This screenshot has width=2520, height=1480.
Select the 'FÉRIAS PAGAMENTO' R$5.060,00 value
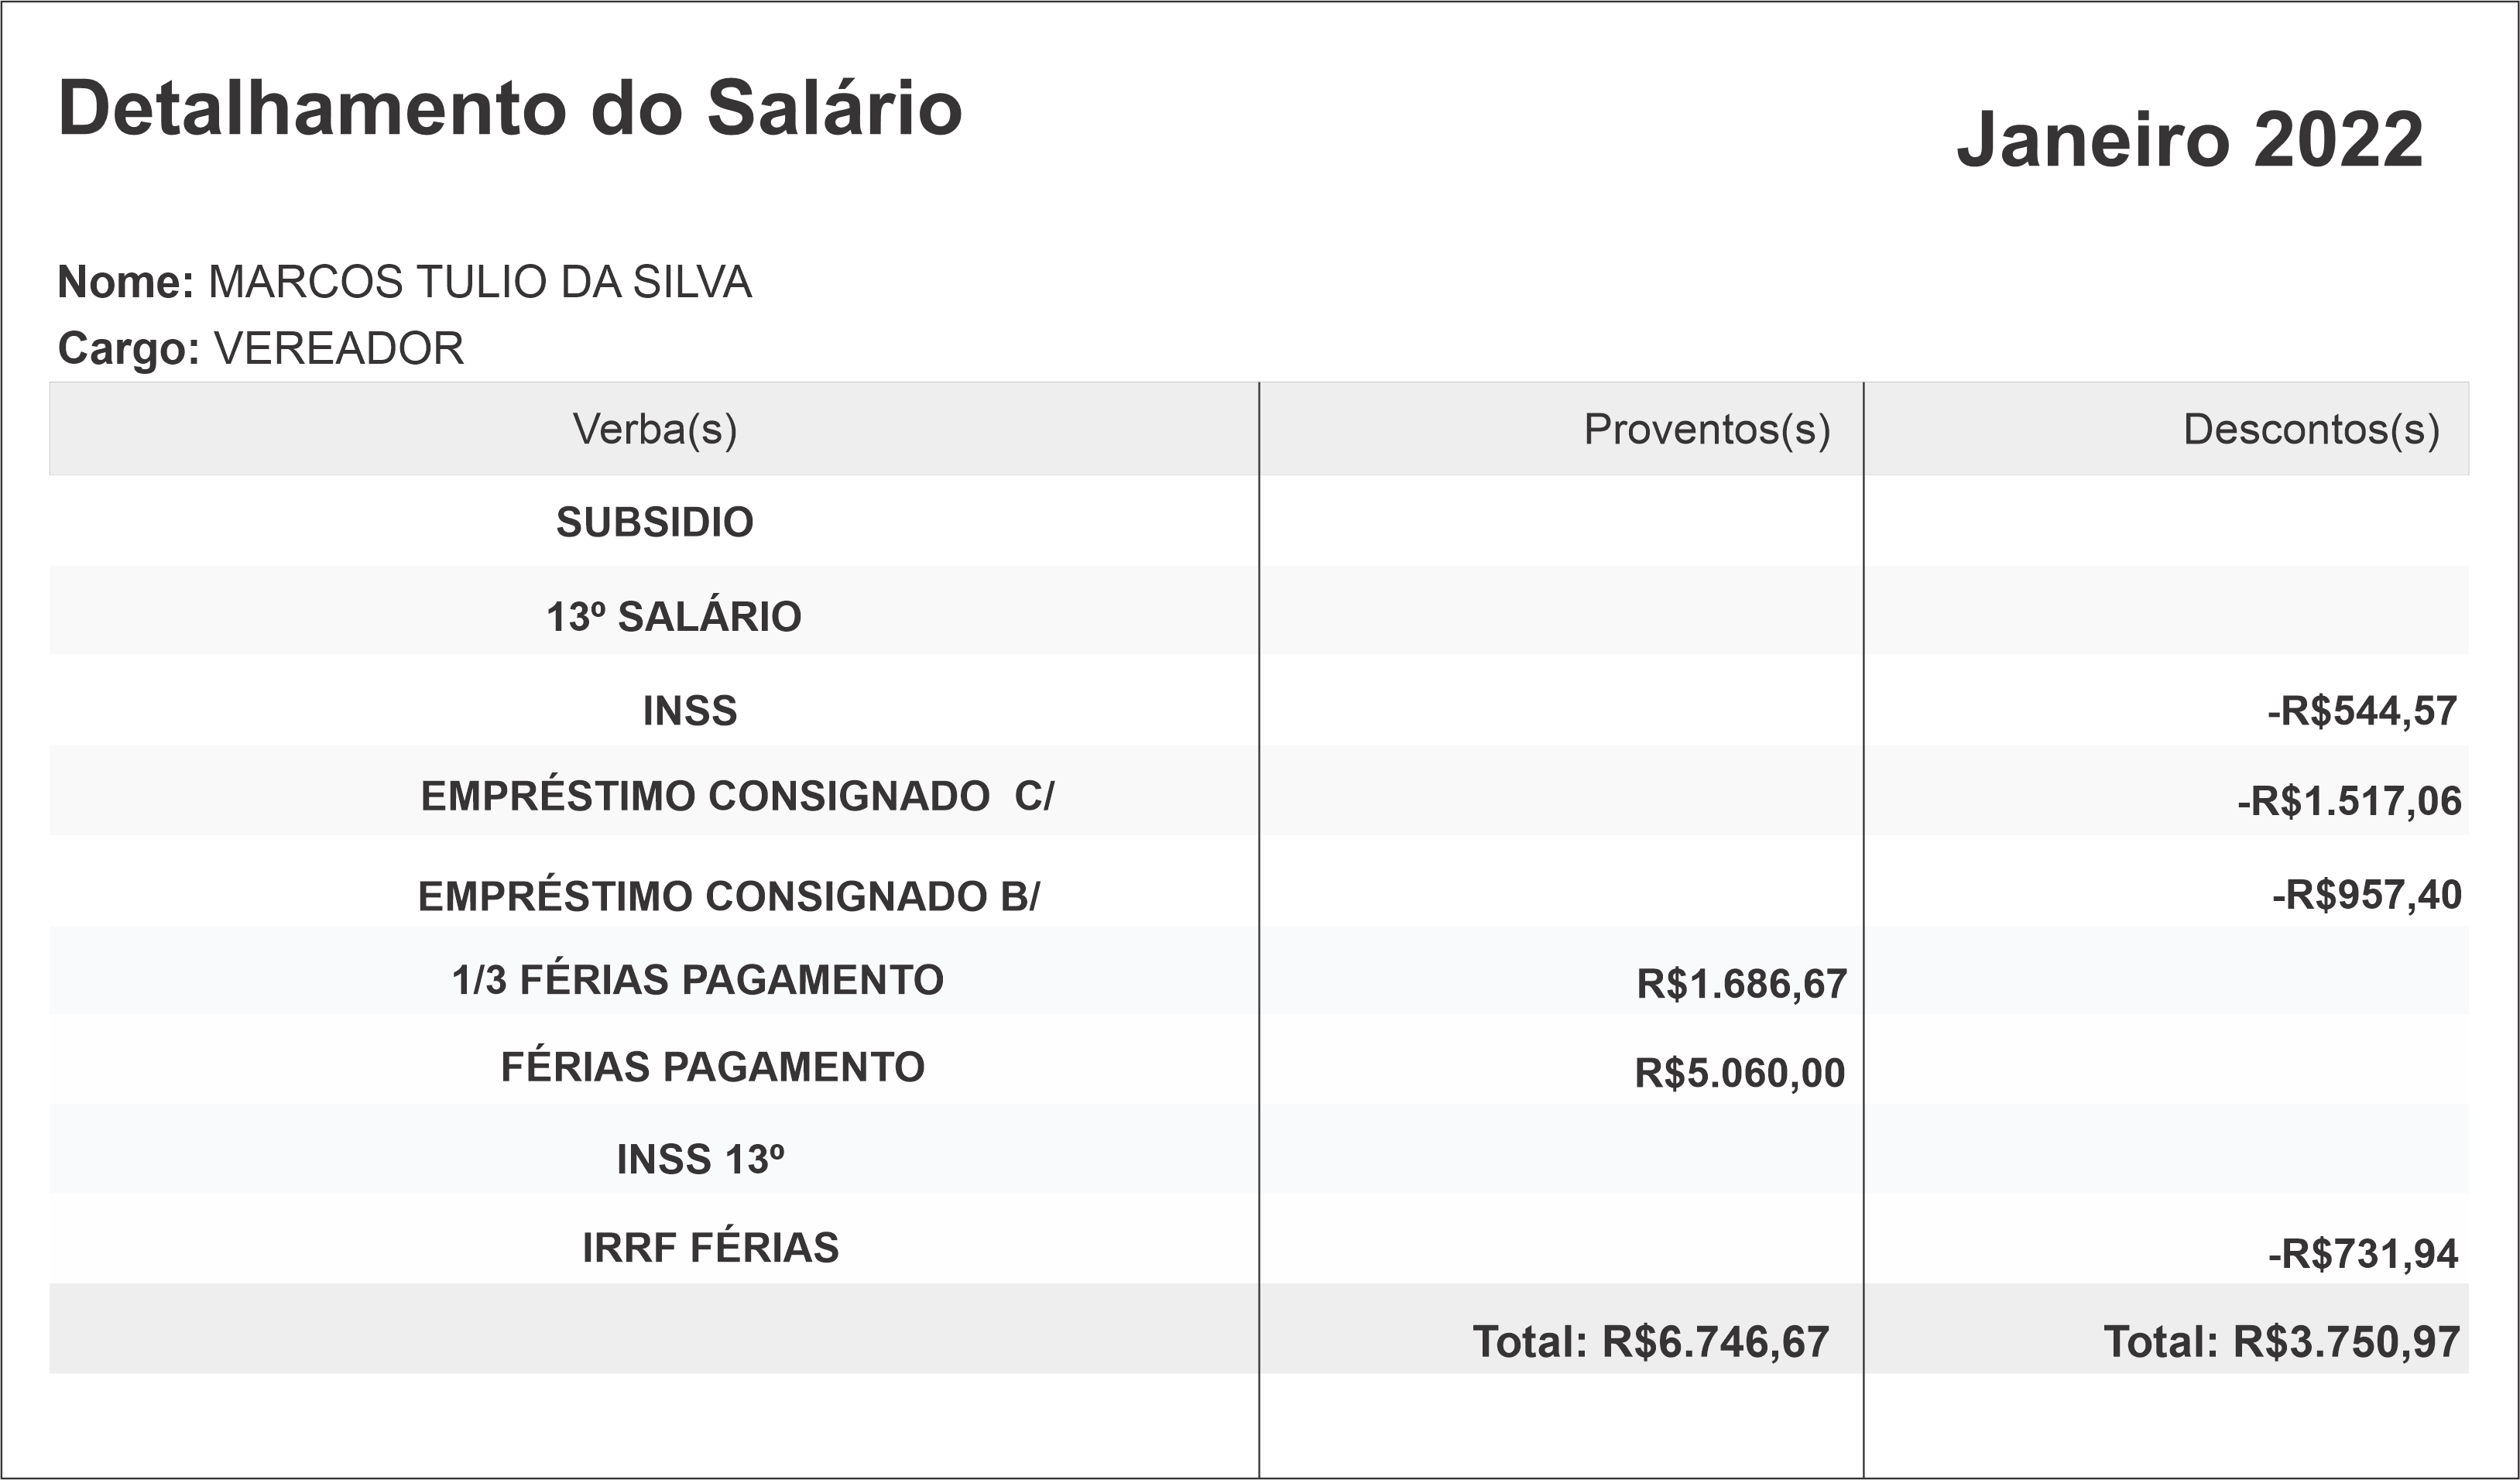pos(1739,1074)
